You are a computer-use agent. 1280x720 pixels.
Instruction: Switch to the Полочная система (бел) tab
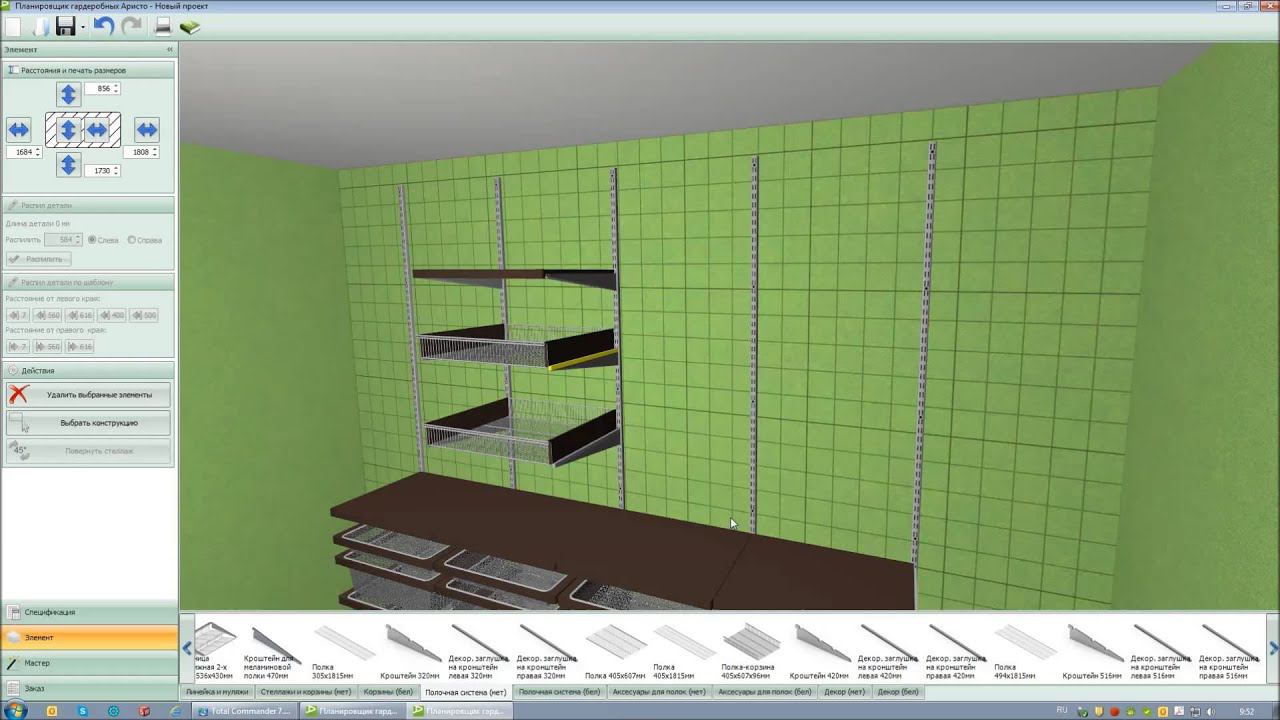click(x=559, y=692)
